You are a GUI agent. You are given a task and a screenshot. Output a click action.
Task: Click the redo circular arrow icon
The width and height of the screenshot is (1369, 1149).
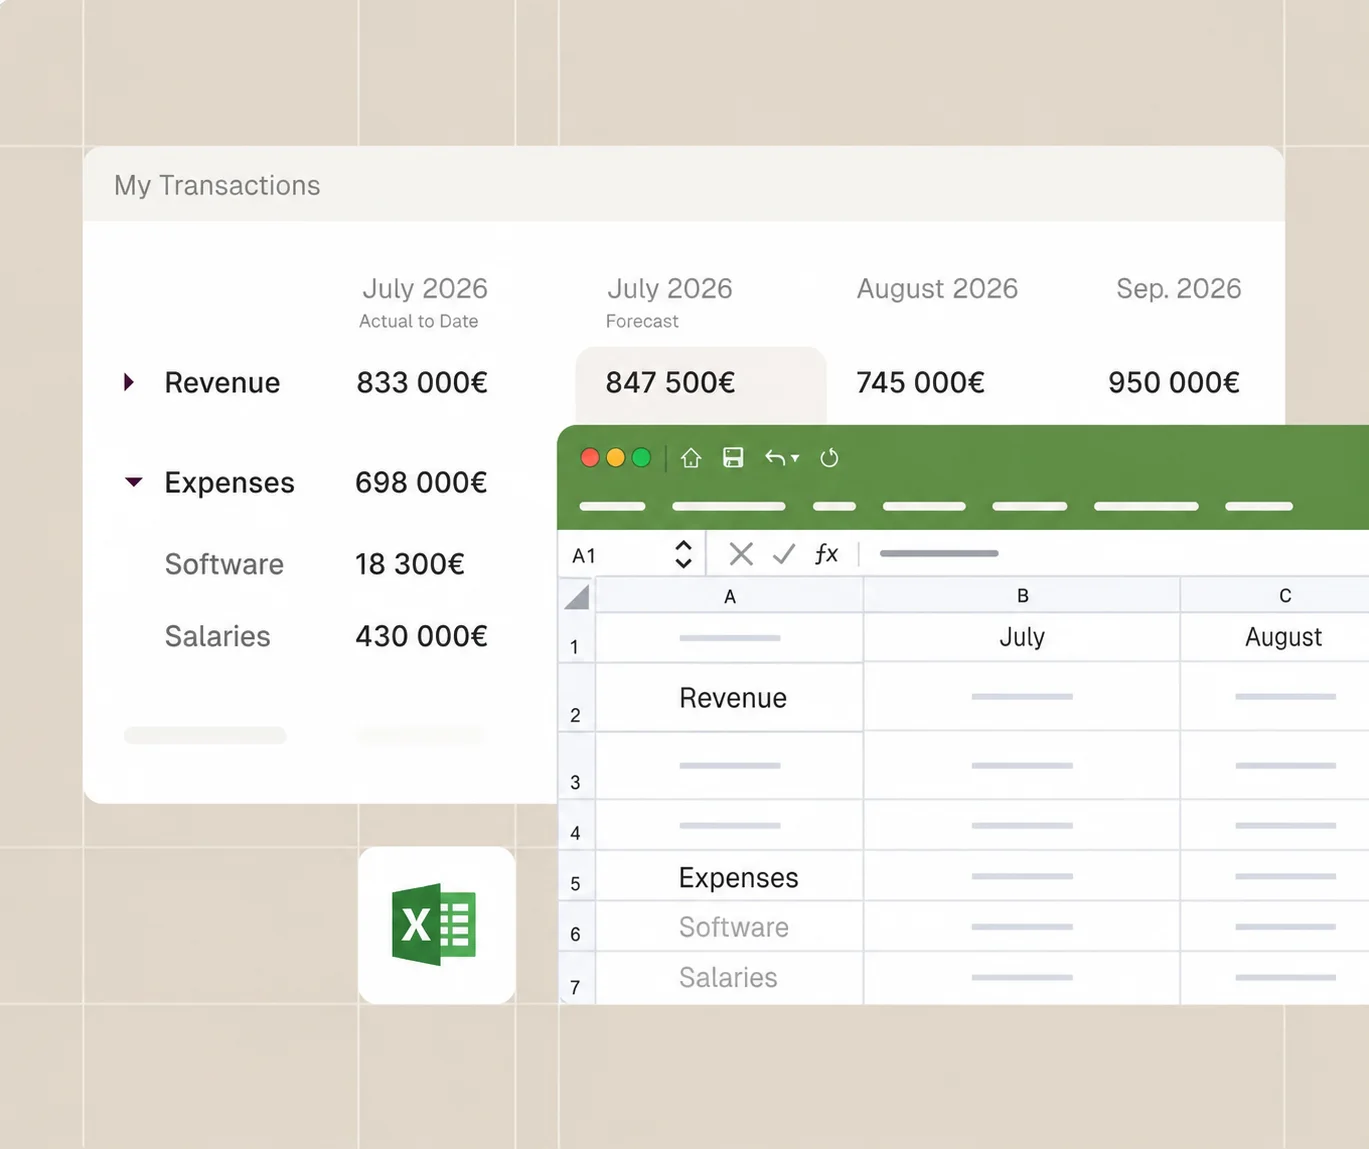(x=829, y=458)
